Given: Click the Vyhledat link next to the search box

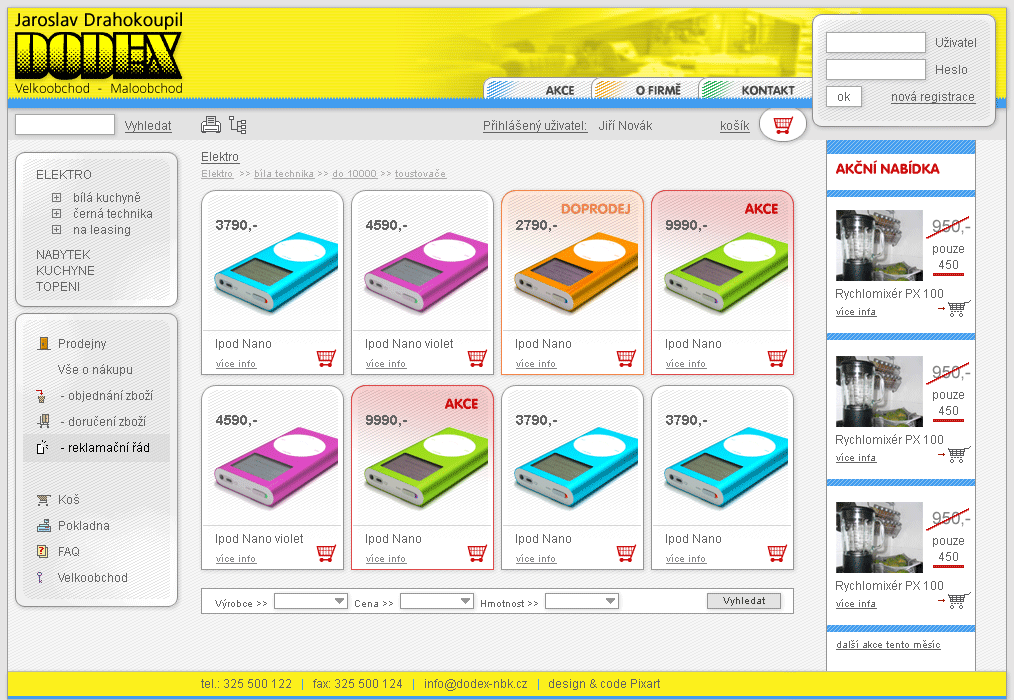Looking at the screenshot, I should [x=148, y=126].
